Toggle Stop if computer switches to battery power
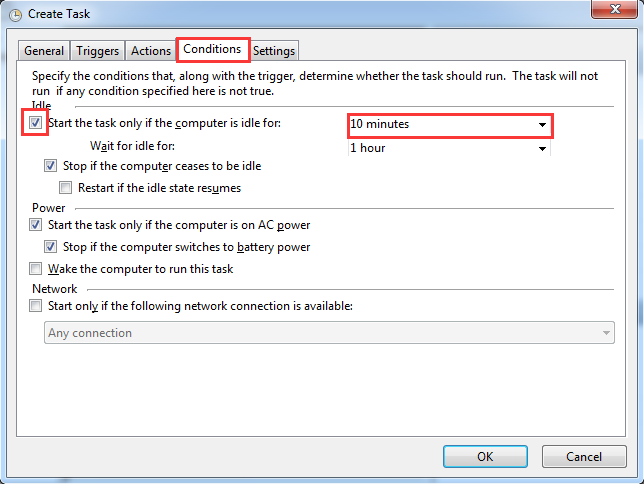This screenshot has height=484, width=644. tap(51, 247)
